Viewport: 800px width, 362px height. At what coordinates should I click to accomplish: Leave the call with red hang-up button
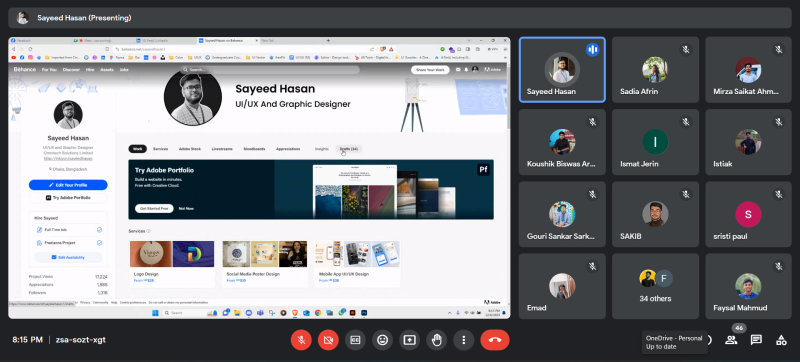(495, 340)
